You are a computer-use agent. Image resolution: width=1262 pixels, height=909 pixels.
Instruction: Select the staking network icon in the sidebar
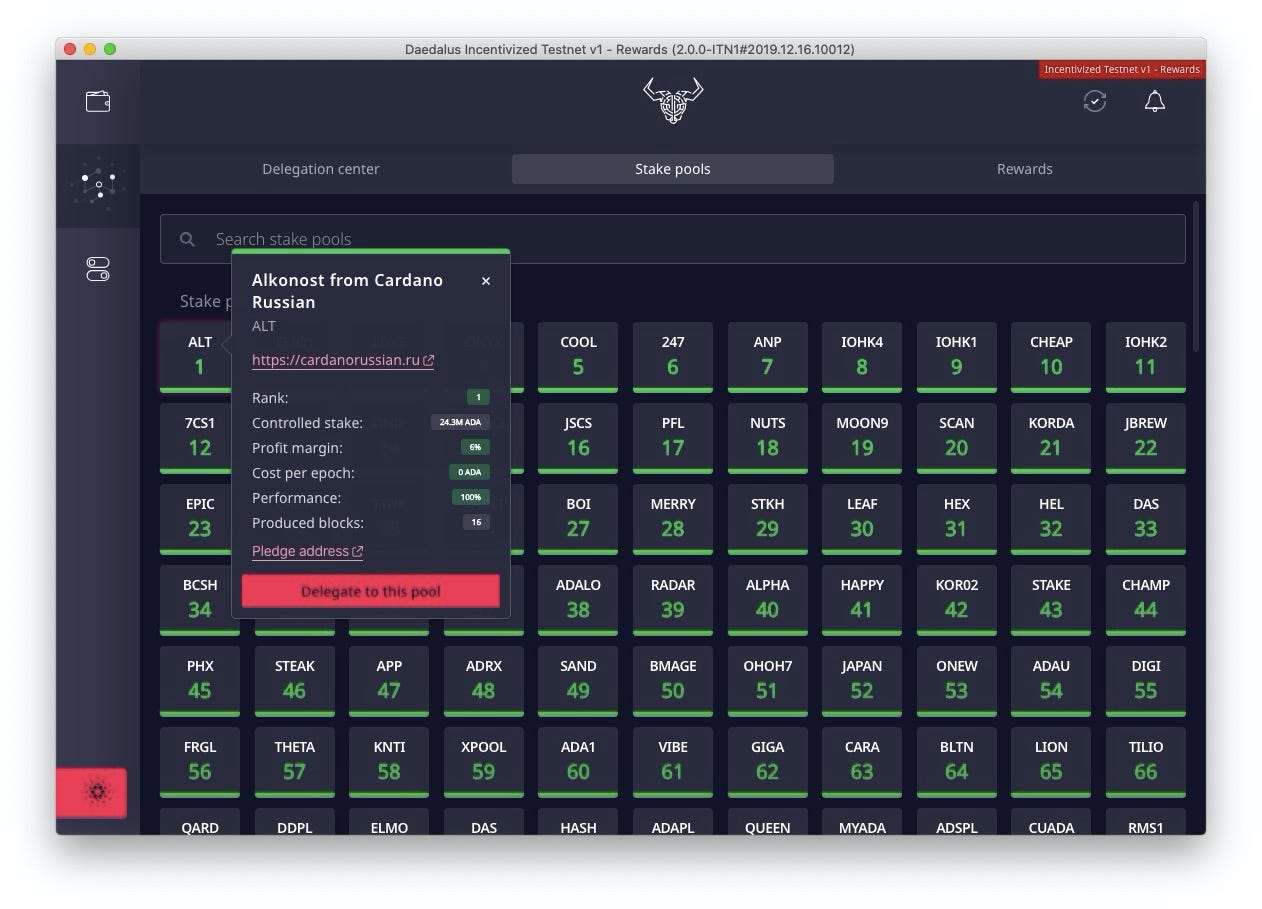point(98,185)
